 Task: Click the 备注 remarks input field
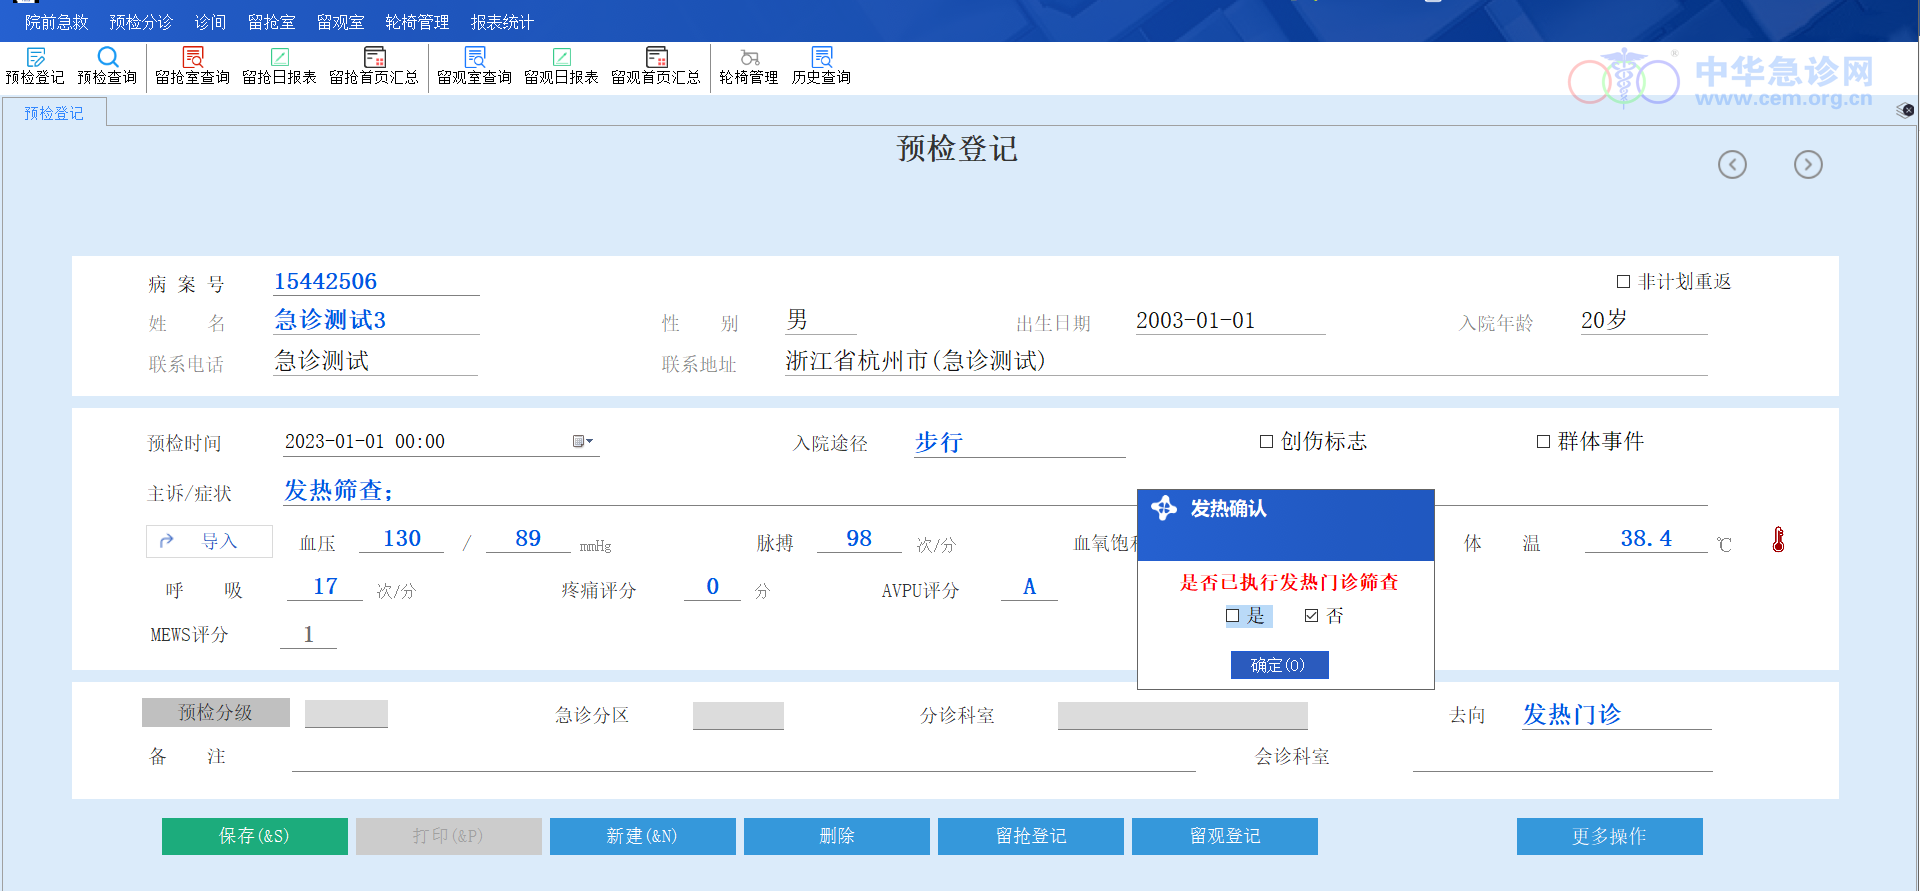pyautogui.click(x=742, y=758)
